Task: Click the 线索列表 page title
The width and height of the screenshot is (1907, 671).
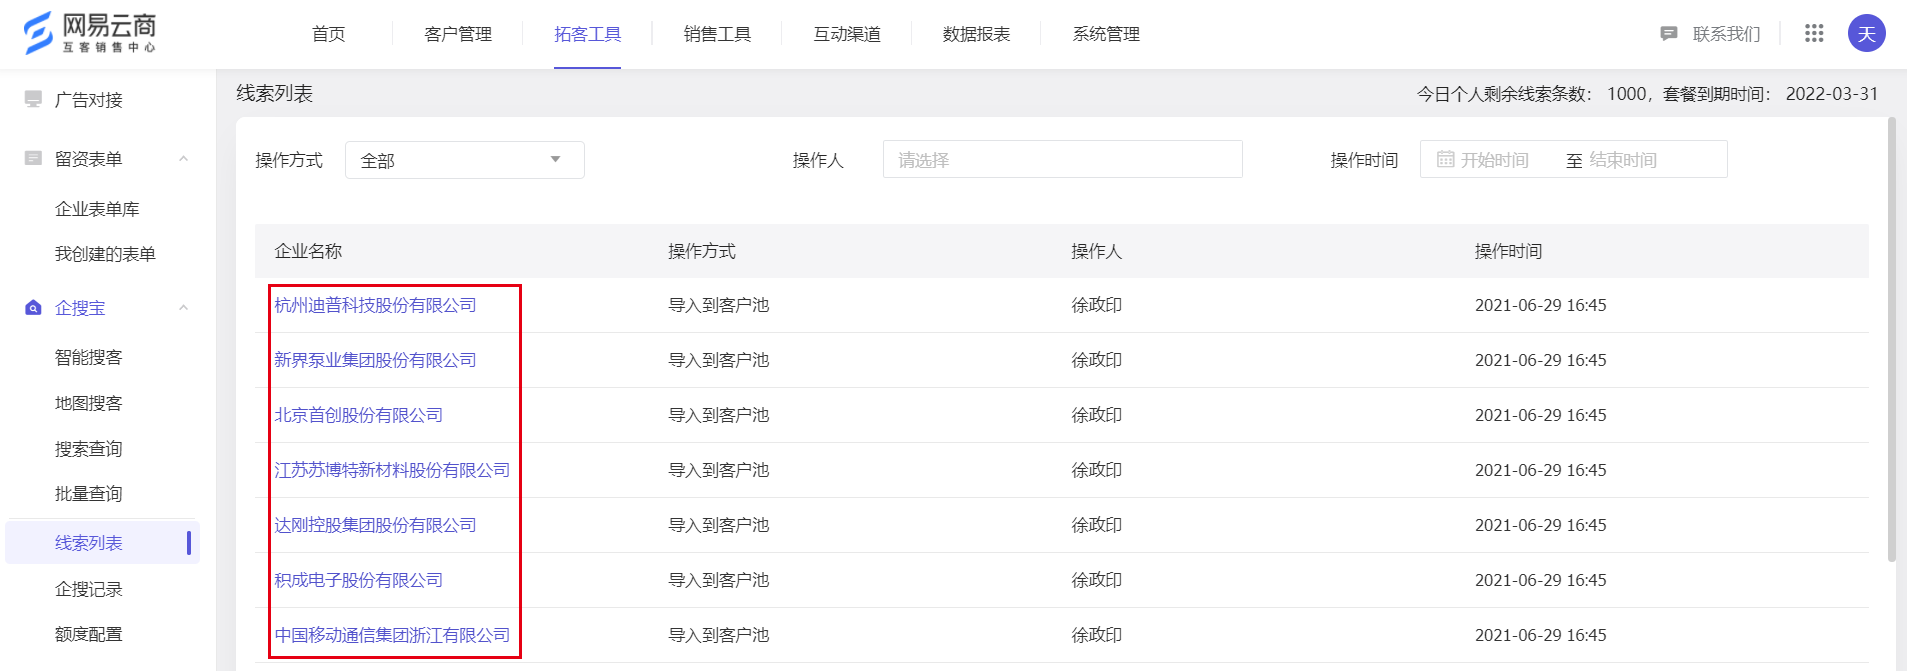Action: [275, 93]
